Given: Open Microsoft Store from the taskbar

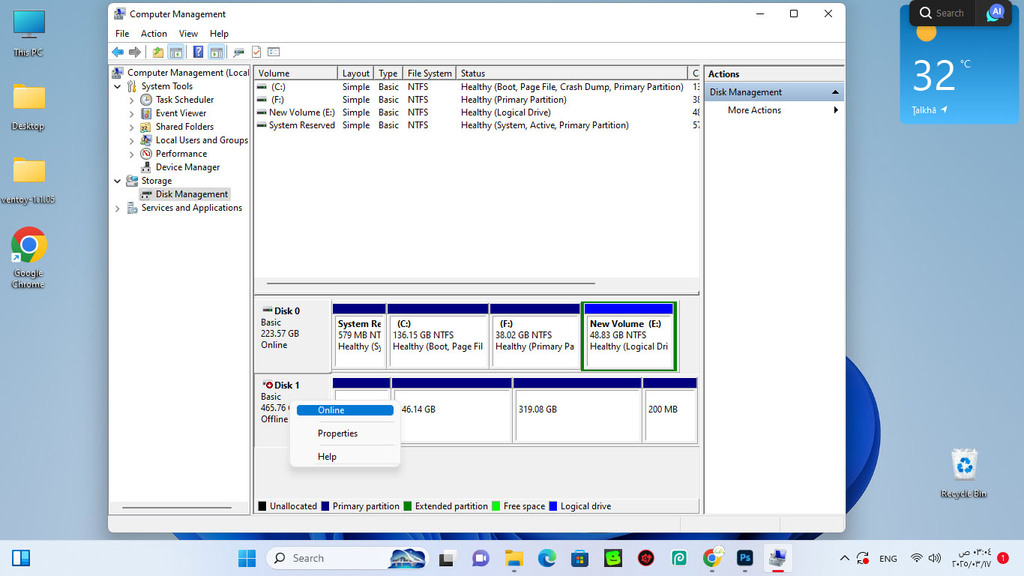Looking at the screenshot, I should (x=580, y=558).
